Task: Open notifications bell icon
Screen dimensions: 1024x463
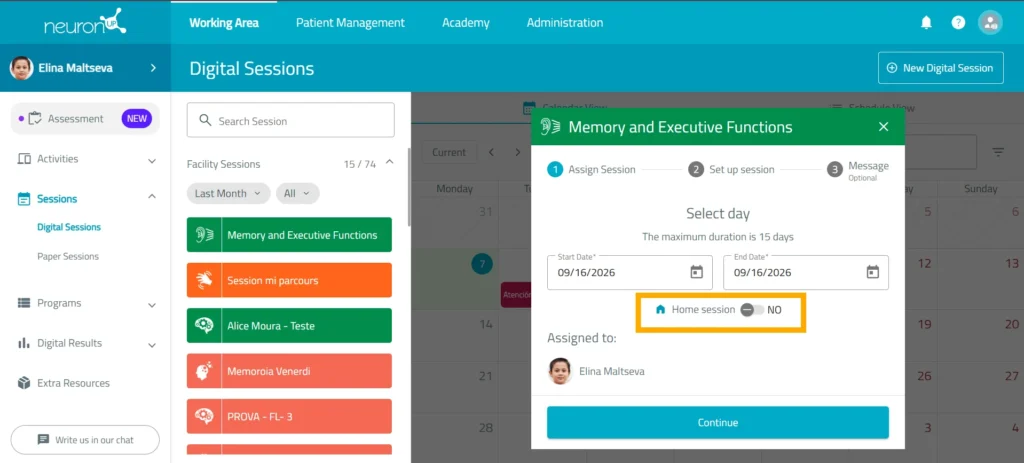Action: coord(926,23)
